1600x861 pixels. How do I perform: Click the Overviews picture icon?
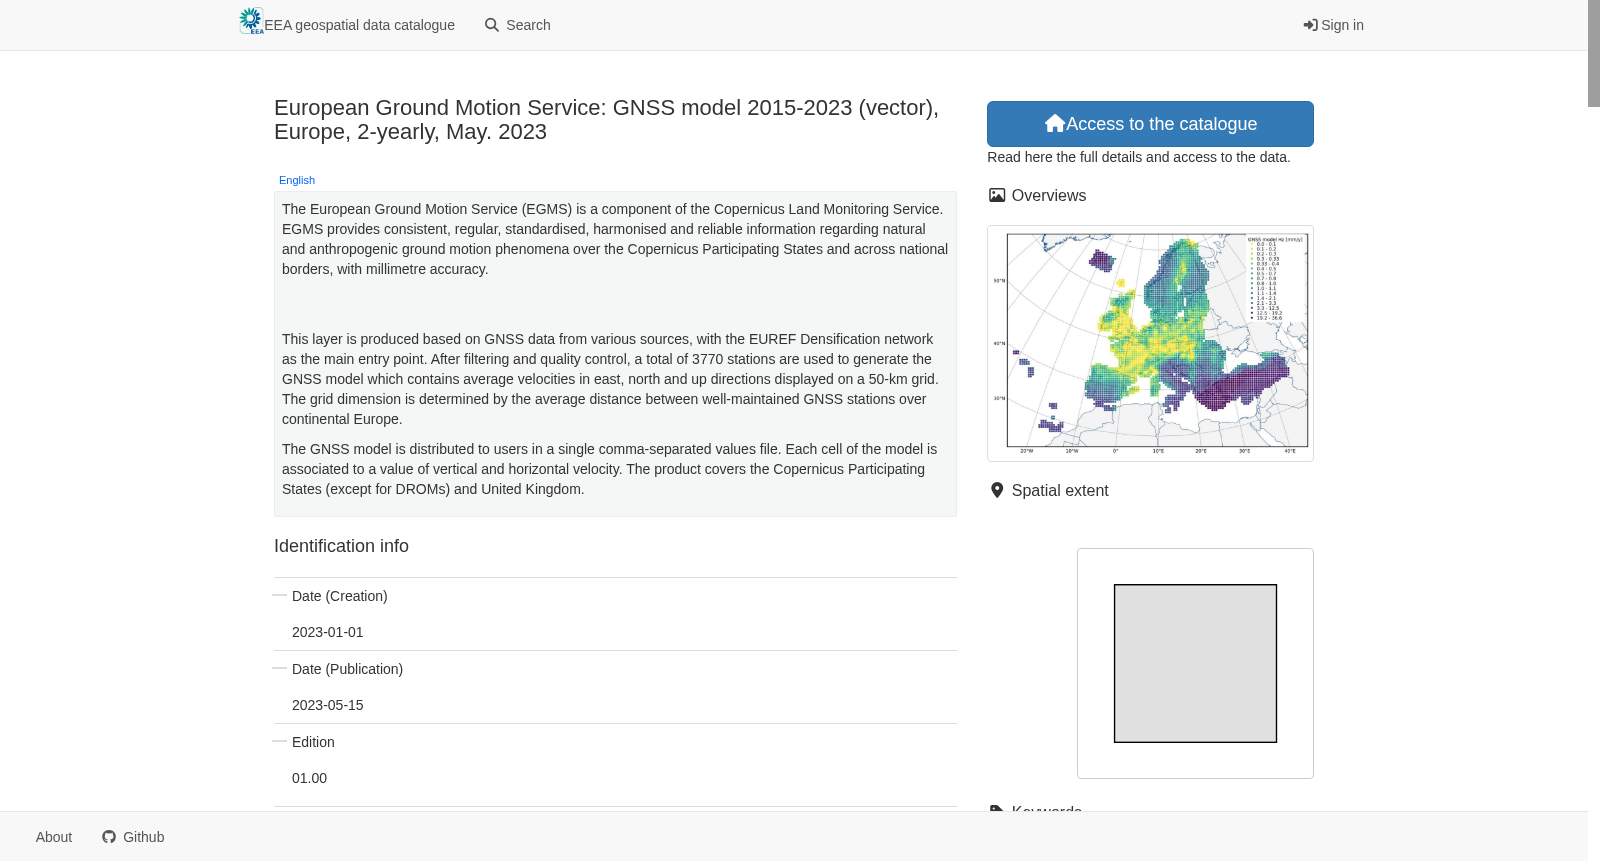(997, 195)
